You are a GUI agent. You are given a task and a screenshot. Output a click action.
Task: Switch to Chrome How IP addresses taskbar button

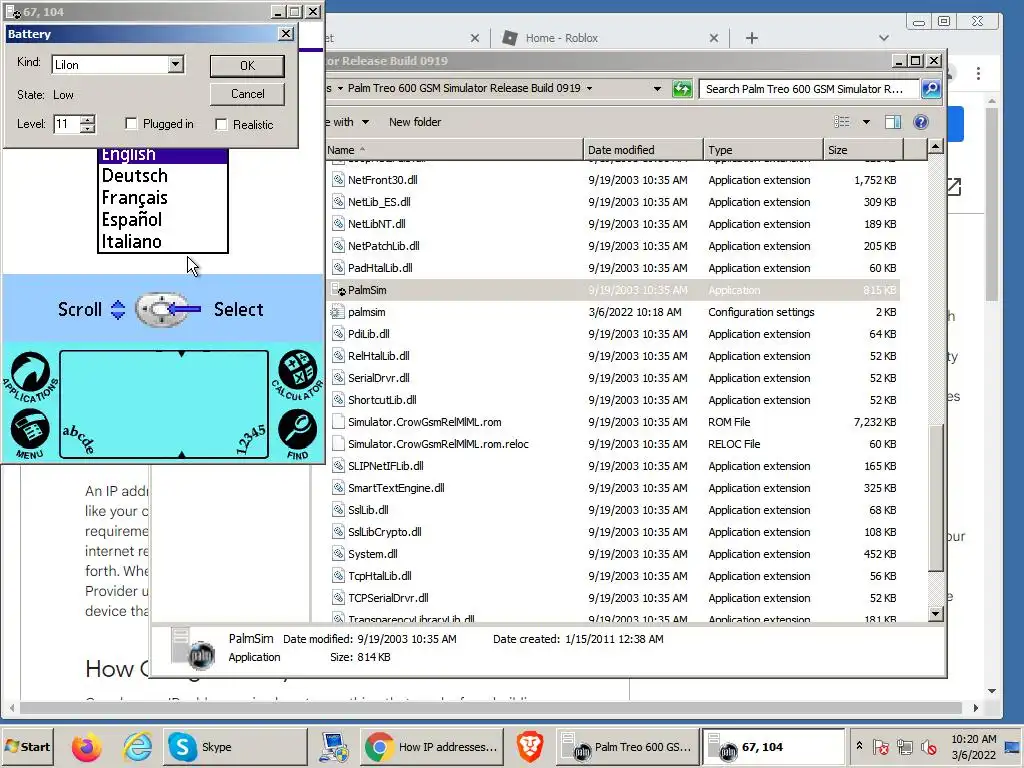point(432,747)
